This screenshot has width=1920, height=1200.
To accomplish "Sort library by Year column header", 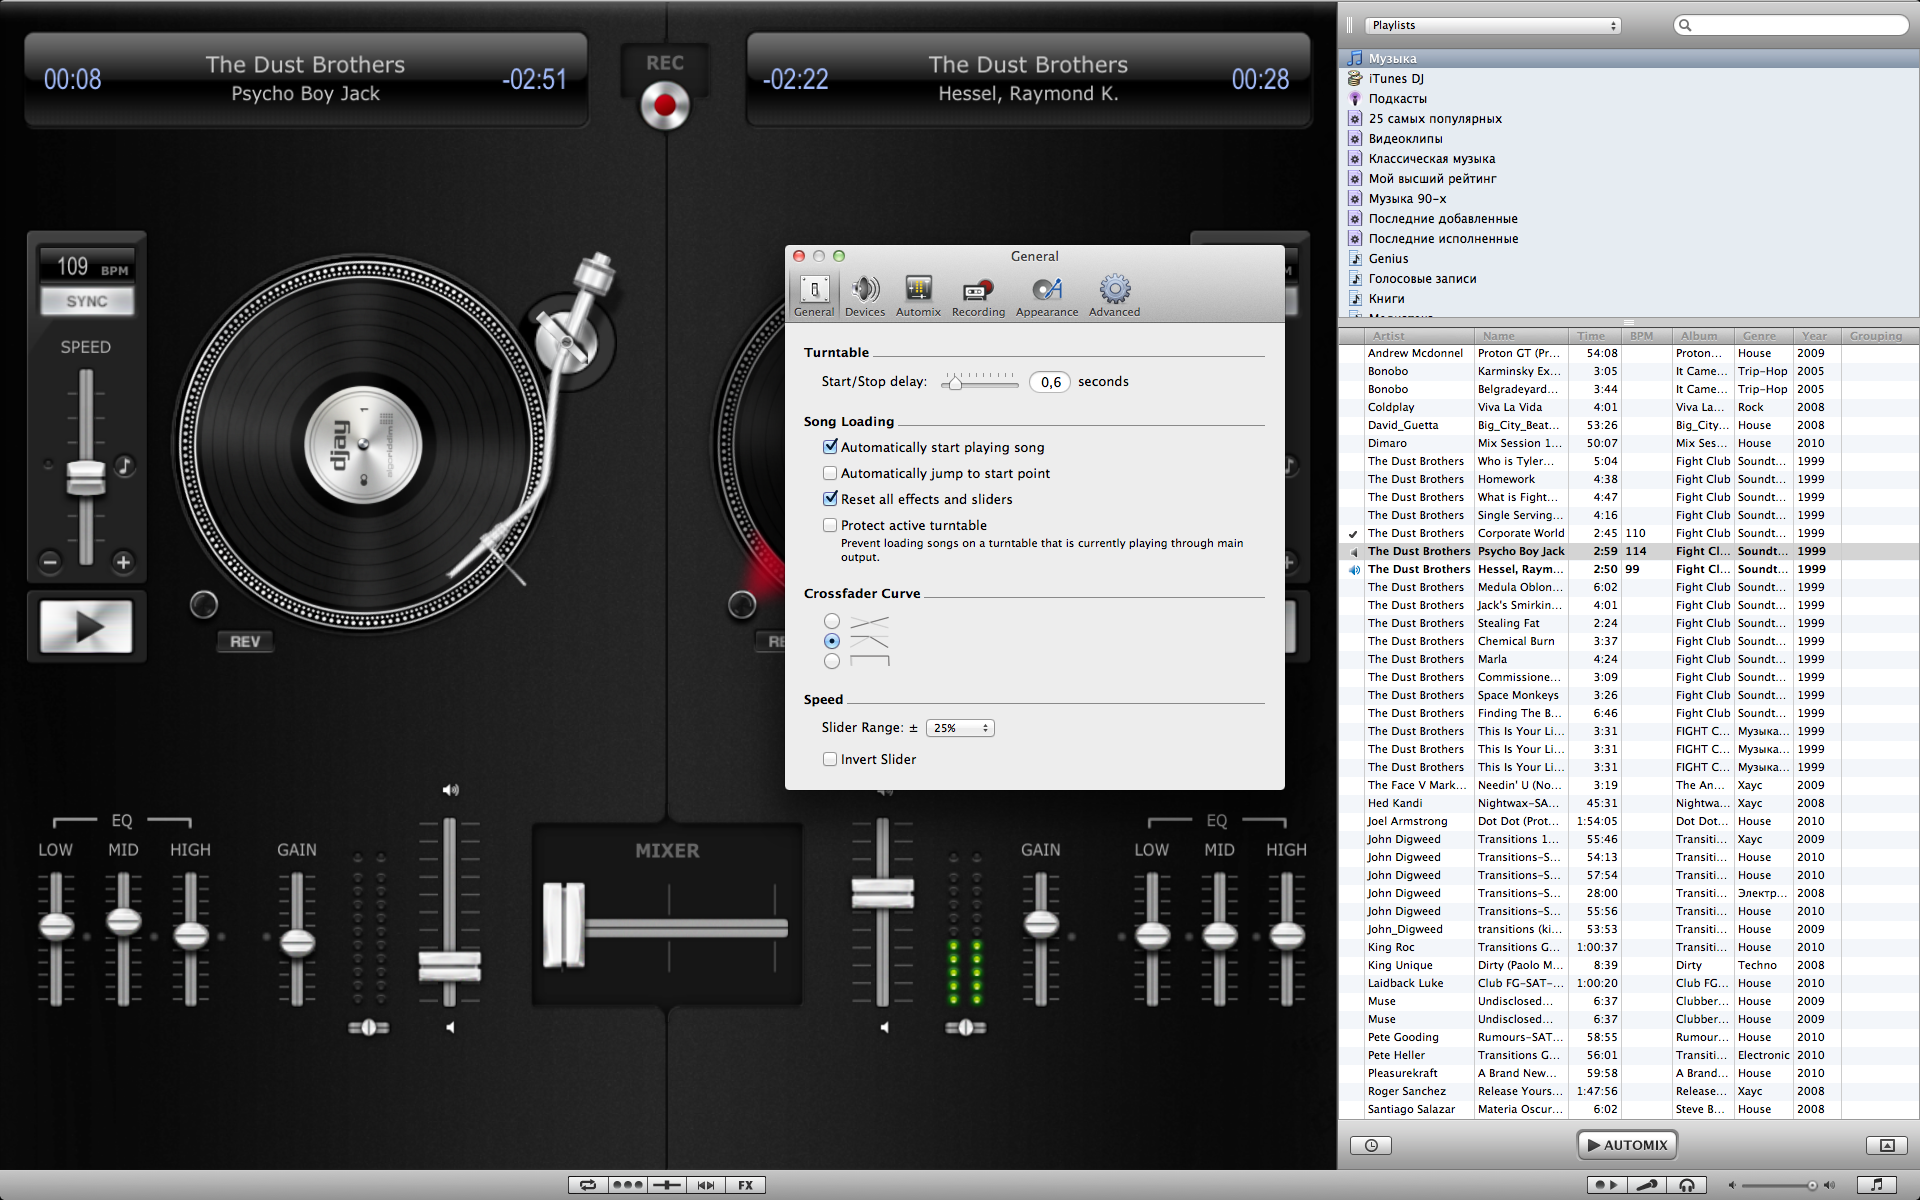I will click(x=1817, y=336).
